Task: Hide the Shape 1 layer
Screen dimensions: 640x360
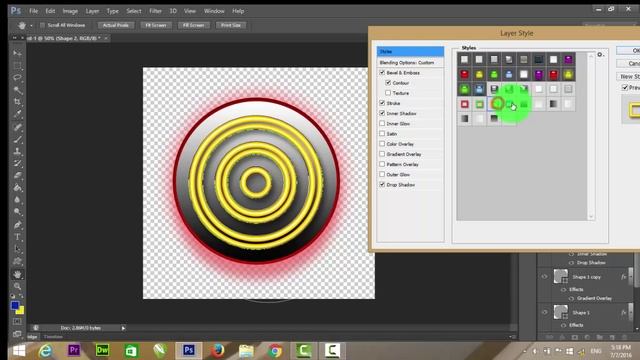Action: coord(544,312)
